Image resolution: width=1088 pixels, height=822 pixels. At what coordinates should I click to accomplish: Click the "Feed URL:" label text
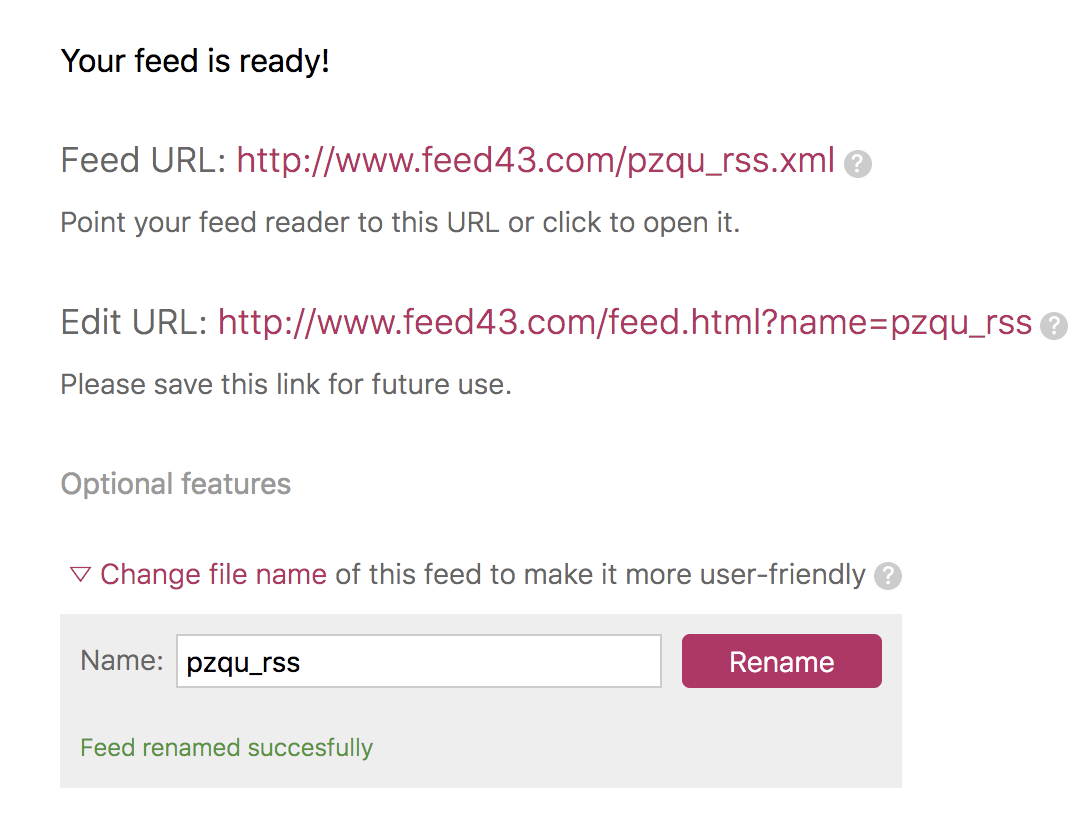143,161
